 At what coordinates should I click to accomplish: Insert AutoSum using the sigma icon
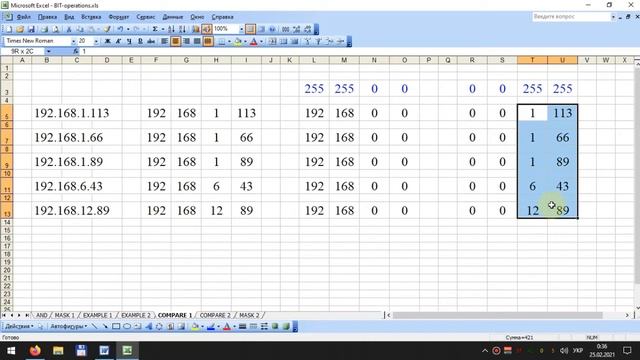(155, 29)
